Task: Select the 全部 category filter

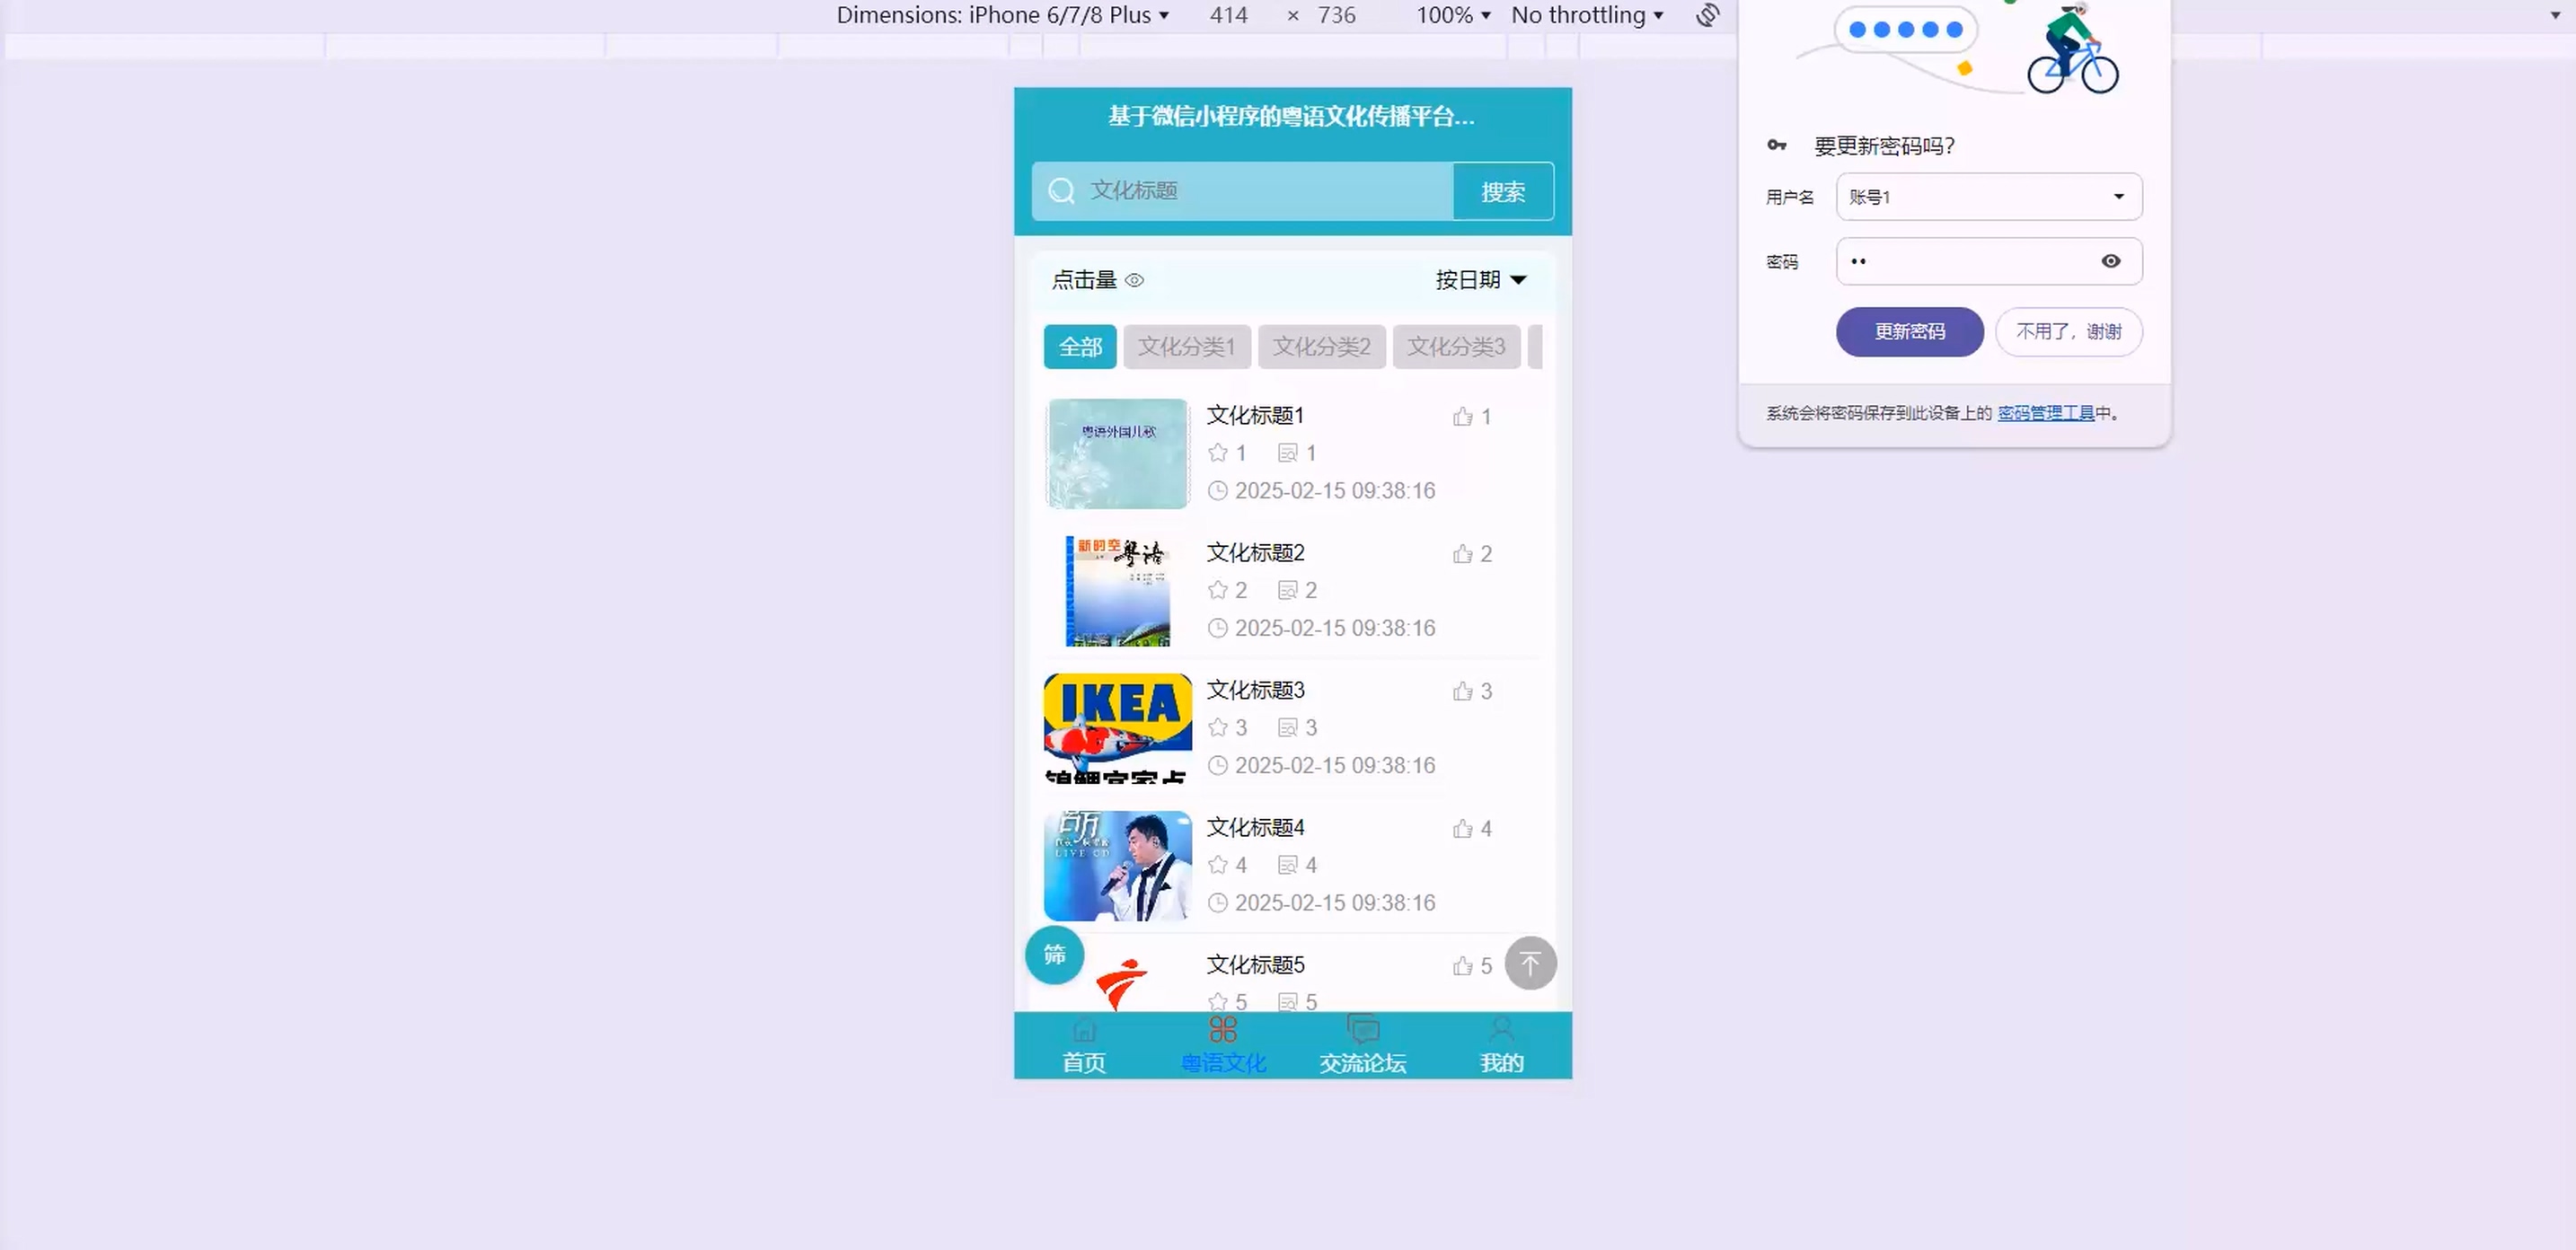Action: click(x=1080, y=347)
